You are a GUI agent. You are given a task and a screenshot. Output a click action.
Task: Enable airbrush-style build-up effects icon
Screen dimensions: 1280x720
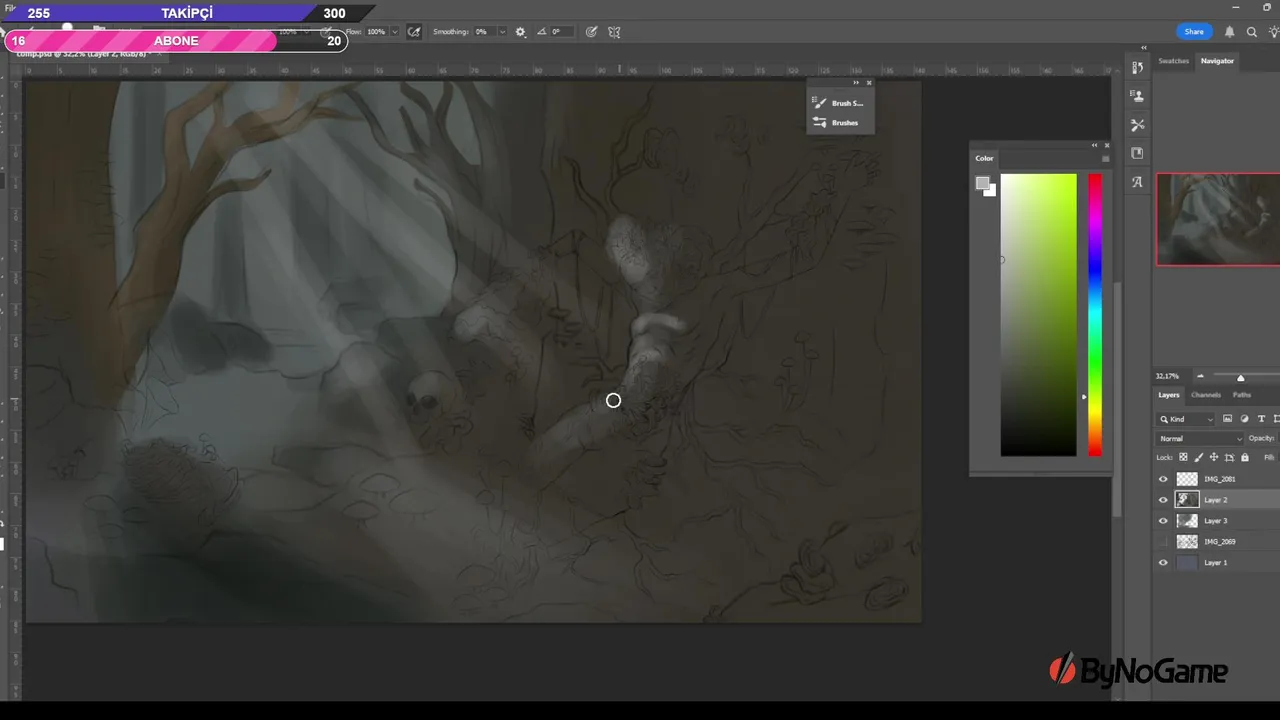[x=414, y=32]
